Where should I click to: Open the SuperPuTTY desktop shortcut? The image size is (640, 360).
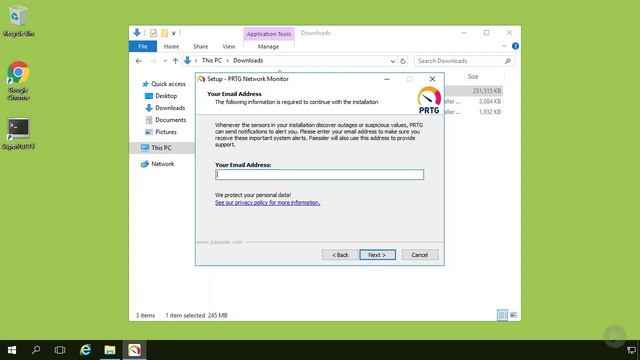[18, 133]
